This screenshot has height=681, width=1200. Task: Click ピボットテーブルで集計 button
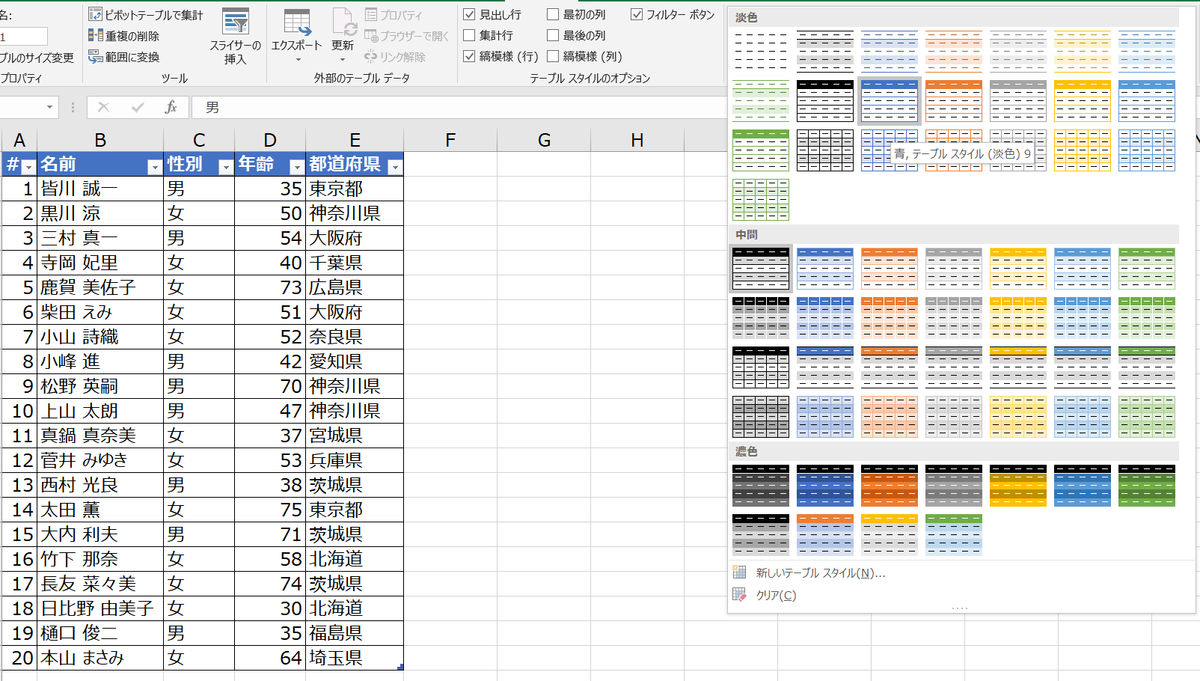coord(145,15)
